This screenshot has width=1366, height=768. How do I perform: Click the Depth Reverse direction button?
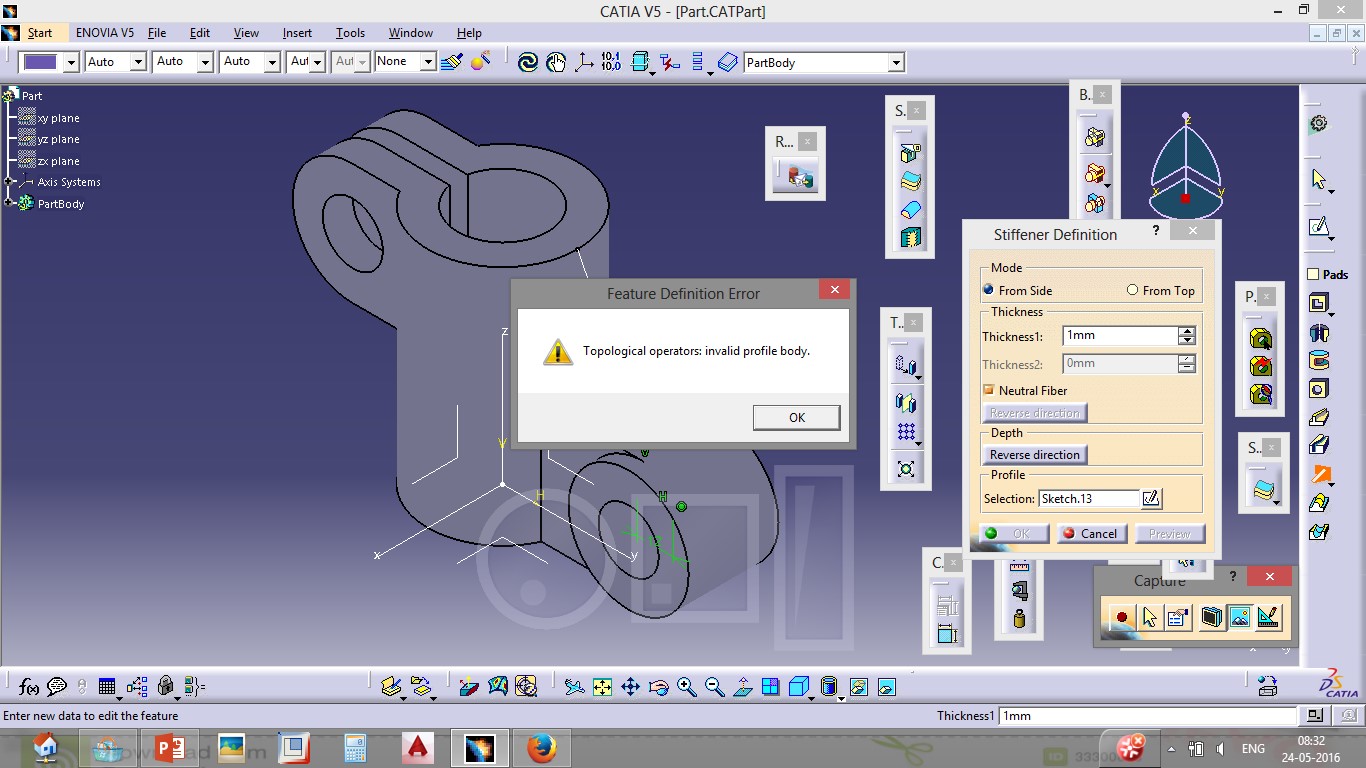click(1034, 455)
